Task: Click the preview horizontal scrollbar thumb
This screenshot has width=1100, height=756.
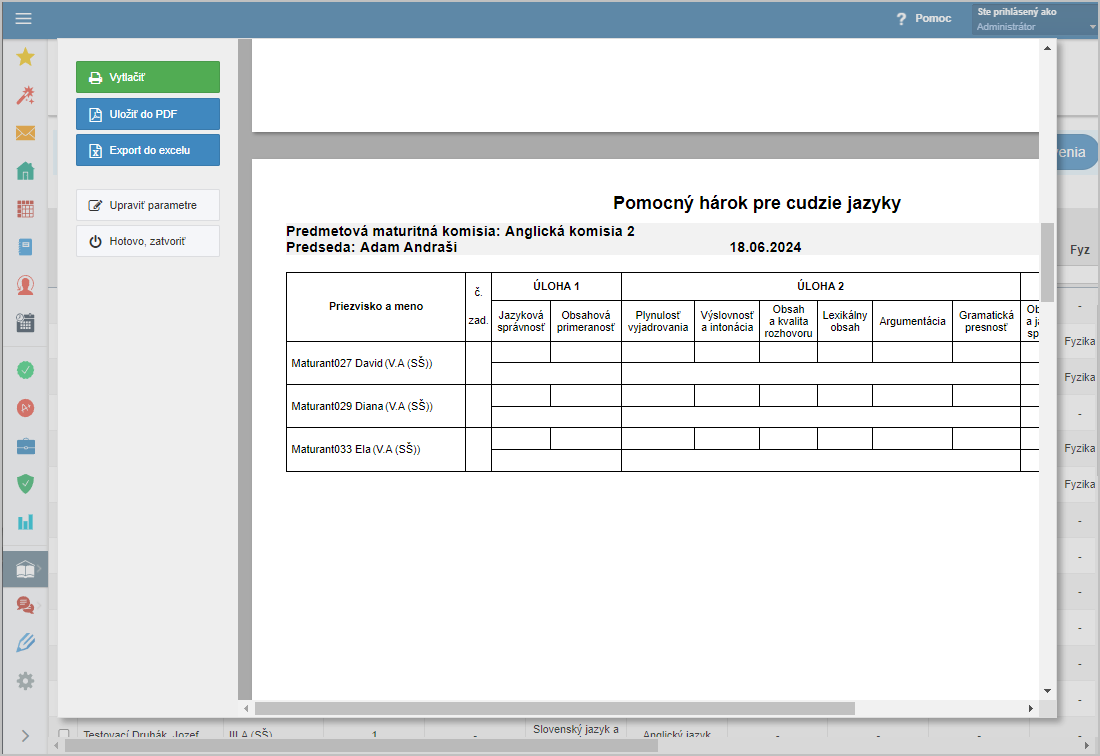Action: [x=555, y=708]
